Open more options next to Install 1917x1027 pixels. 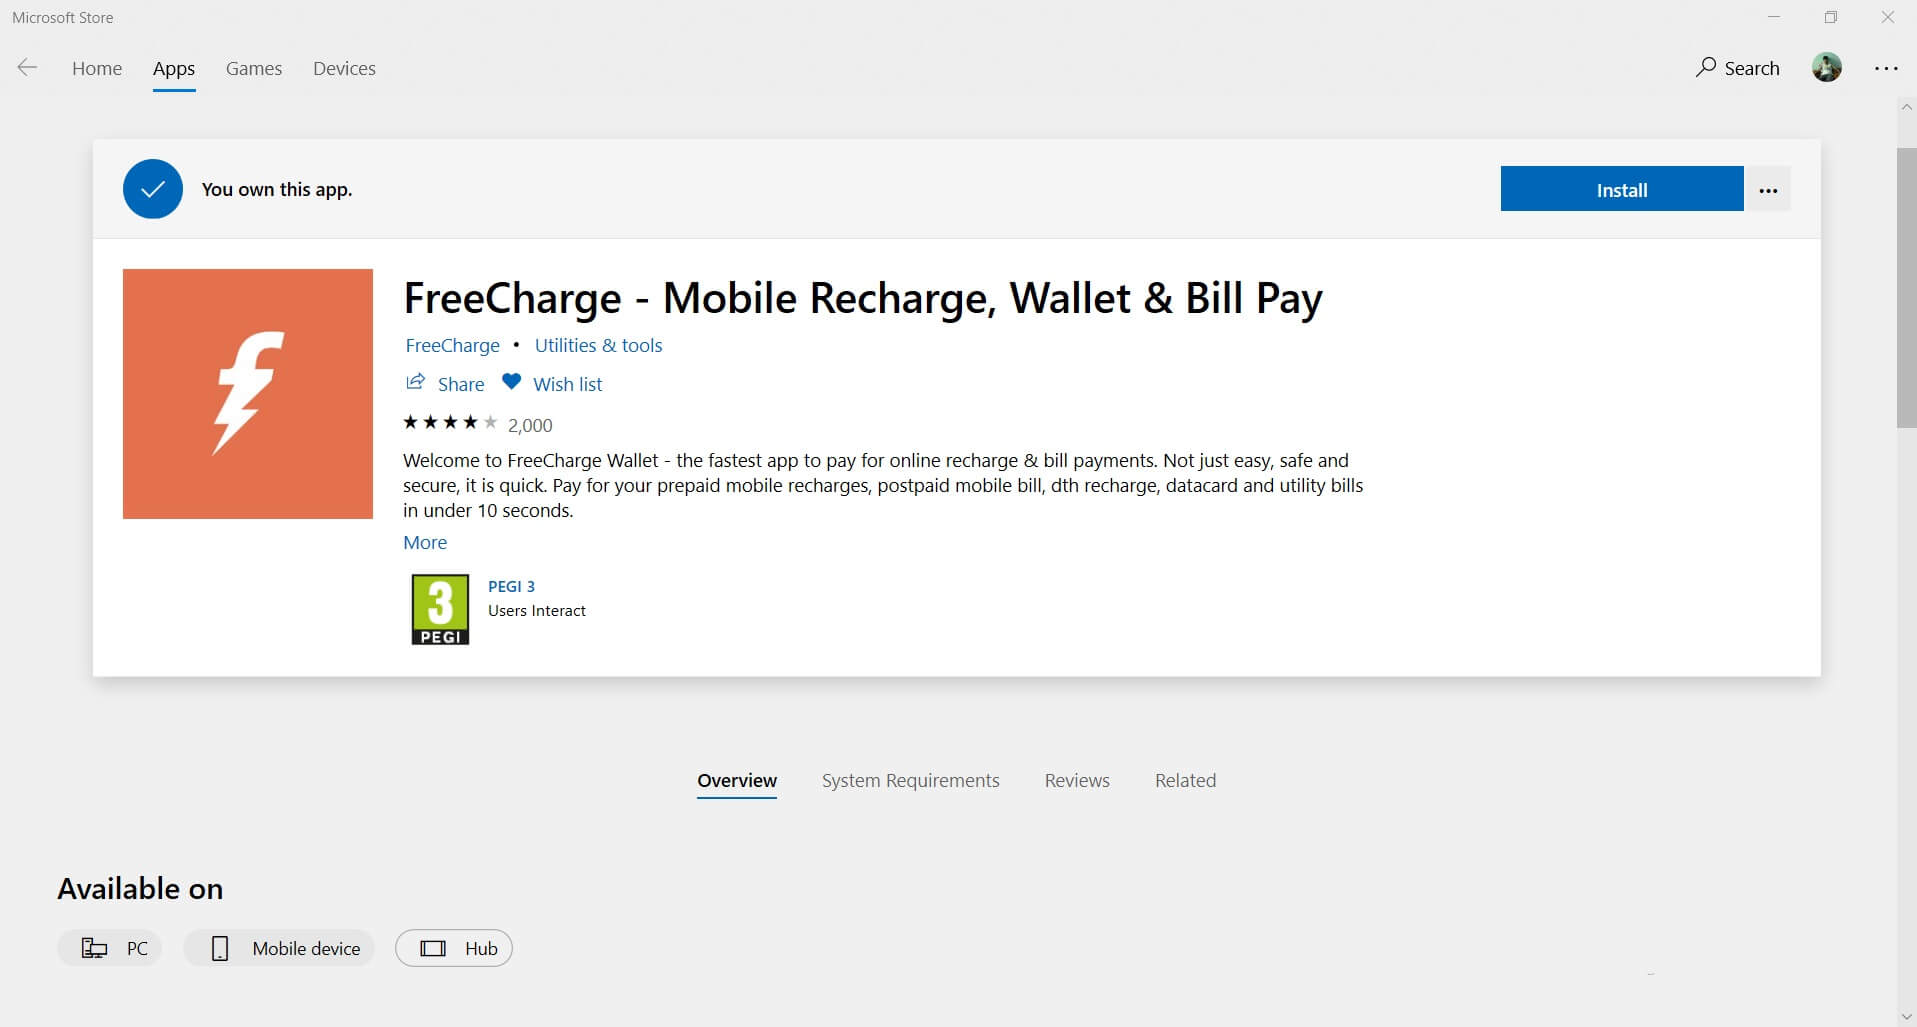1768,189
